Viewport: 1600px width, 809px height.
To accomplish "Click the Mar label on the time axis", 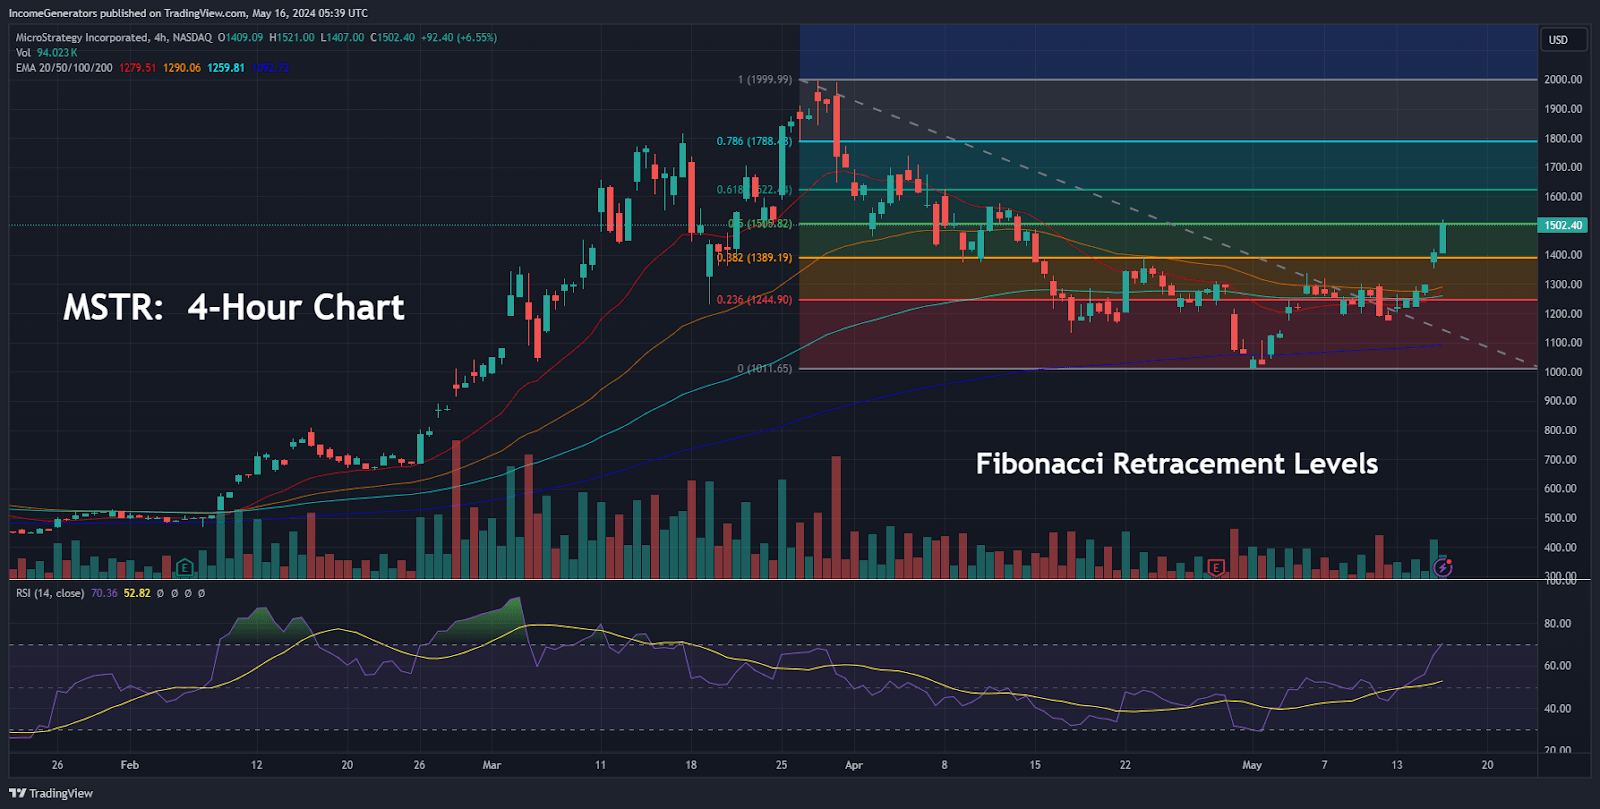I will 492,765.
